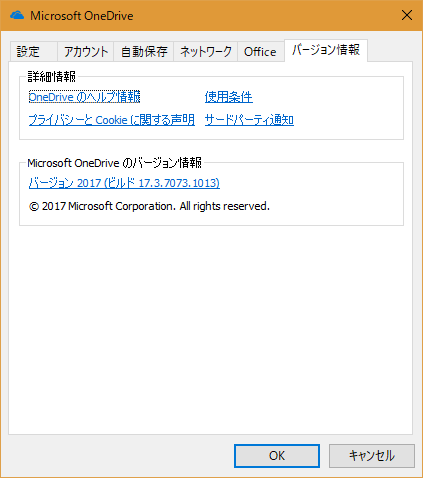Open the アカウント tab
423x478 pixels.
(86, 52)
